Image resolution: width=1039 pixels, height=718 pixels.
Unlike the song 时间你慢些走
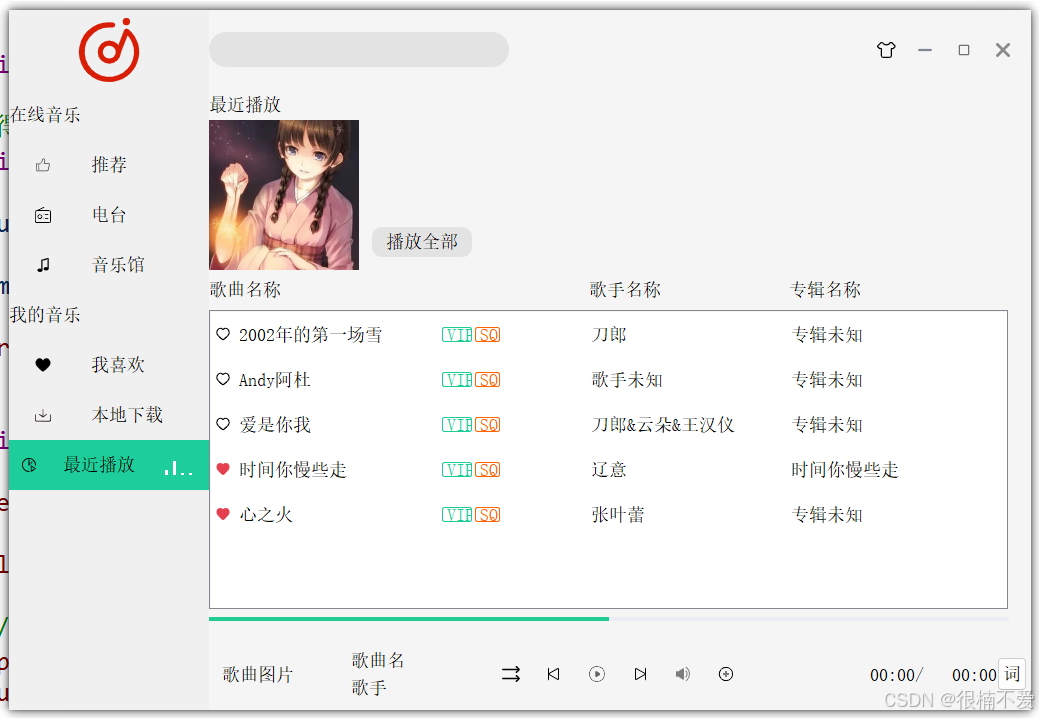223,470
